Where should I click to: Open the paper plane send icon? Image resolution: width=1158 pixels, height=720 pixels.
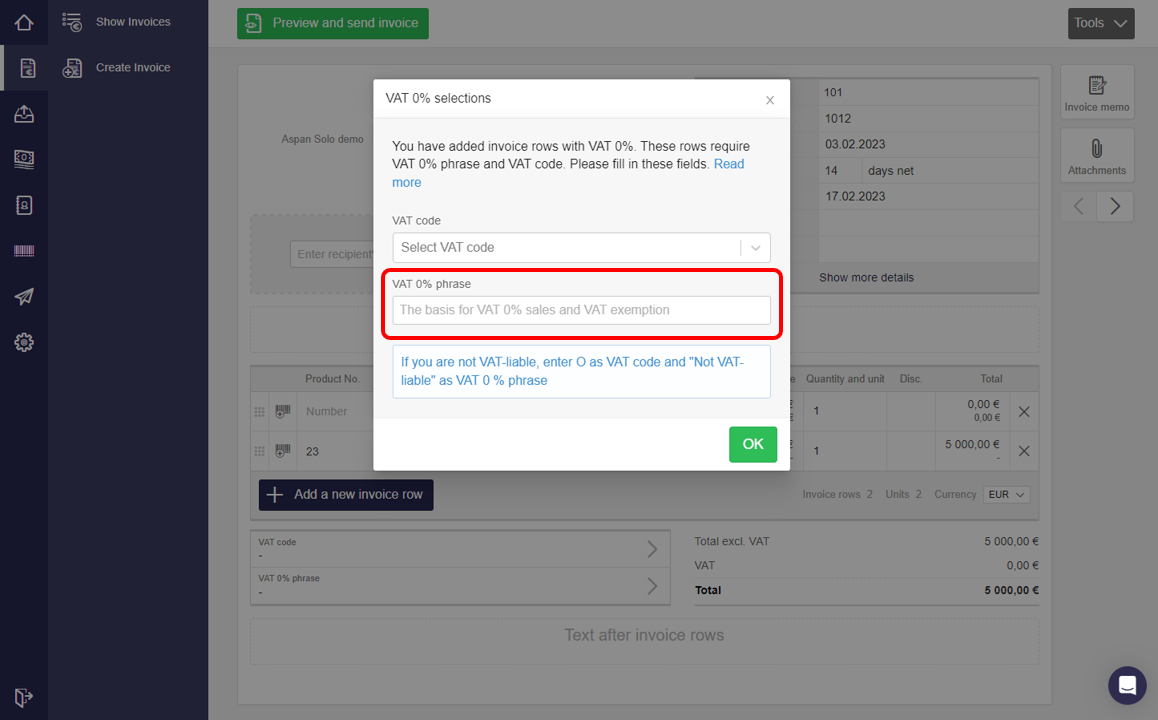click(x=24, y=297)
